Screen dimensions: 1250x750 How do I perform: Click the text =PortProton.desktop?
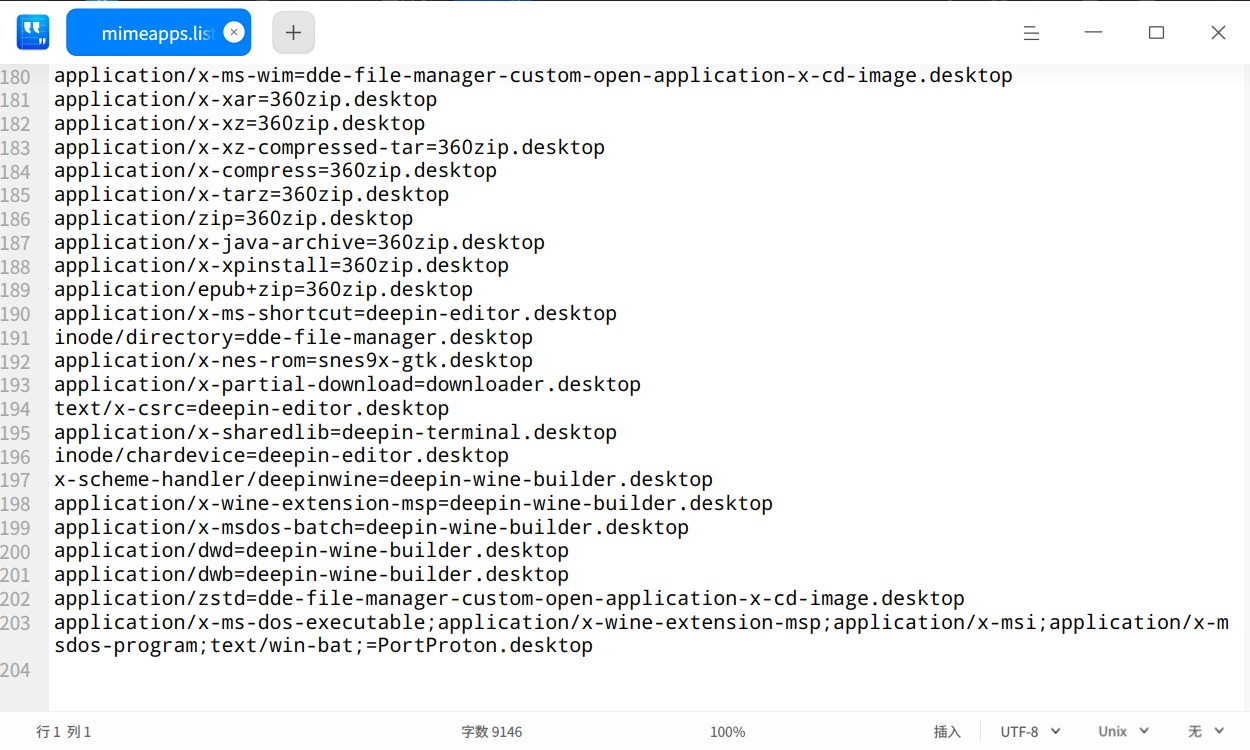479,646
